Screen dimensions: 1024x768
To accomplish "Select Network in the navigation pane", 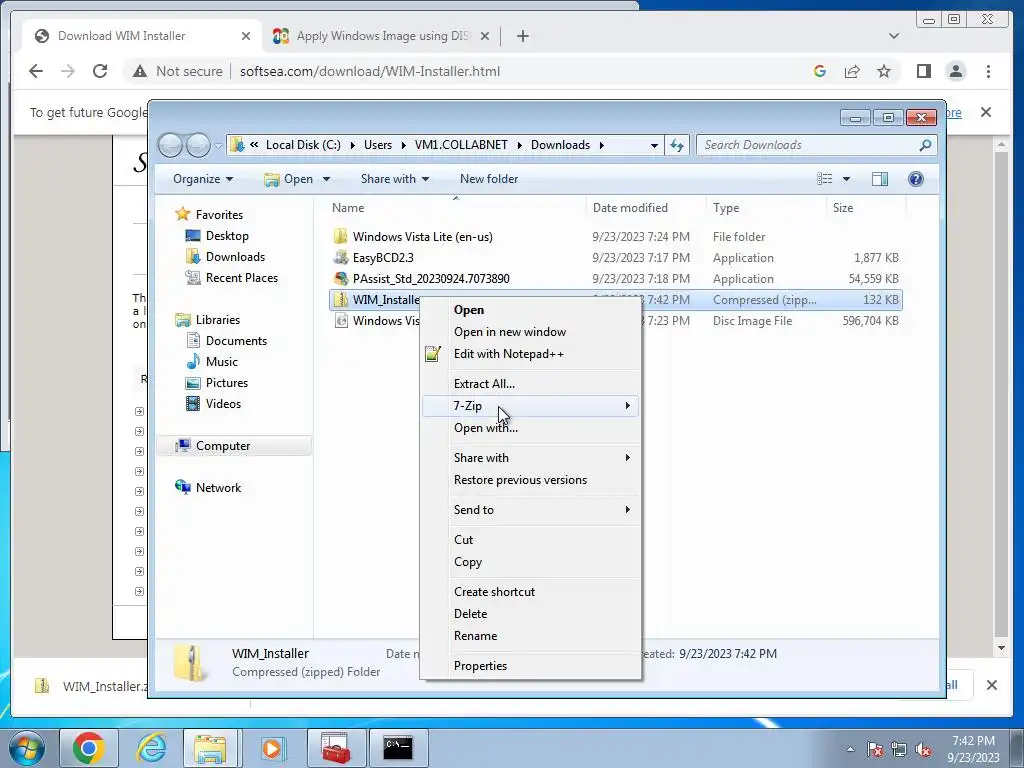I will (218, 488).
